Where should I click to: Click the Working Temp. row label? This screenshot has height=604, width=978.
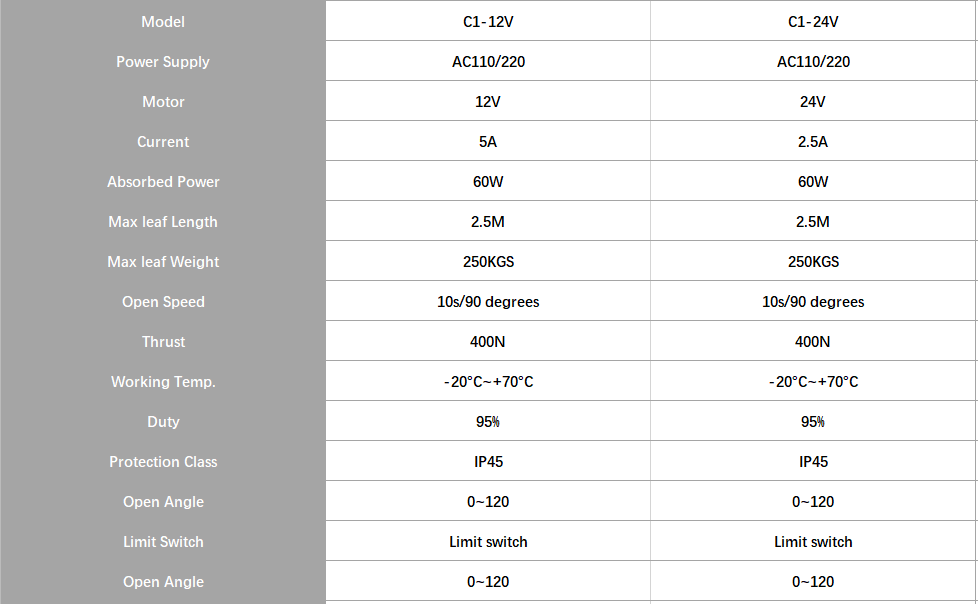(x=163, y=382)
